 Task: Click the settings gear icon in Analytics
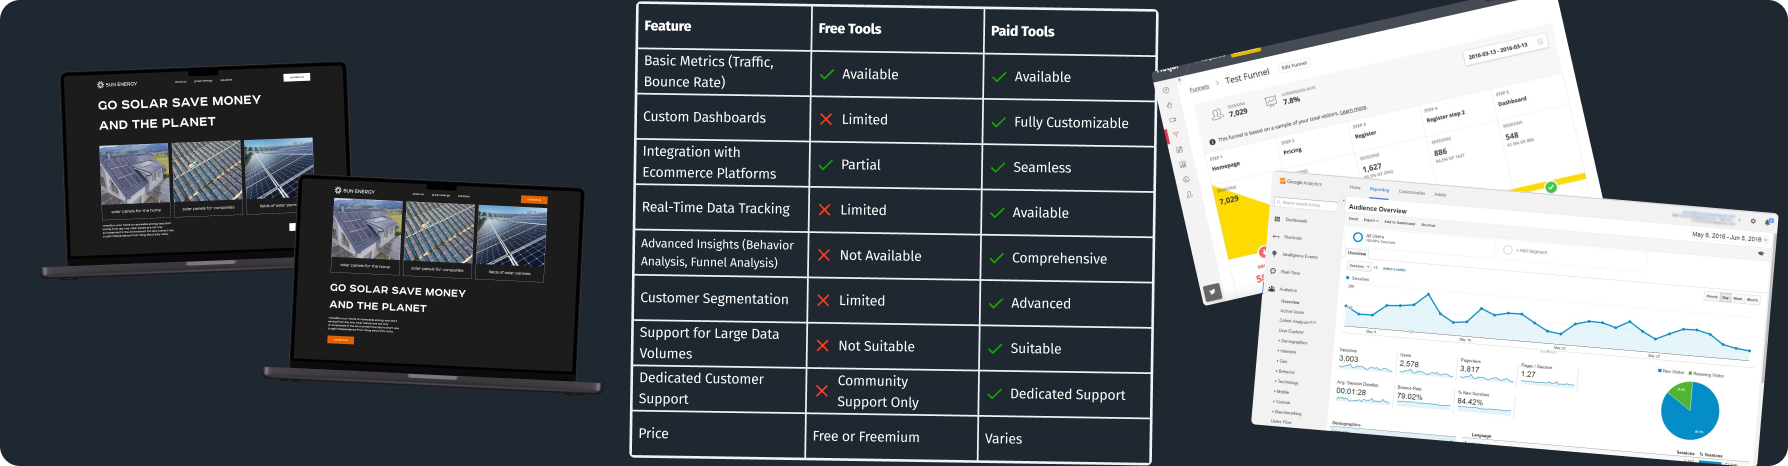(x=1753, y=221)
